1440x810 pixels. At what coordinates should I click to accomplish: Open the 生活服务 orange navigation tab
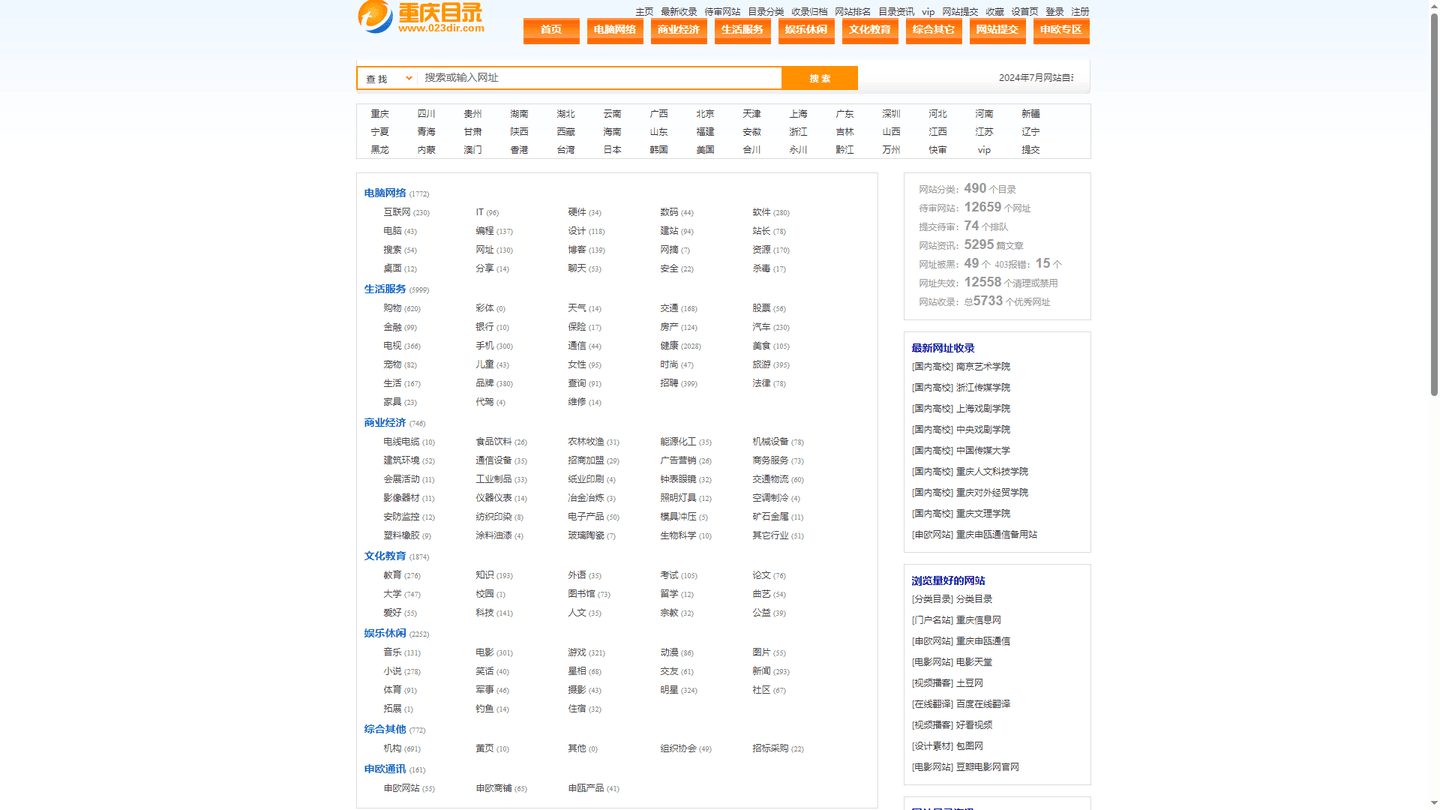point(742,30)
